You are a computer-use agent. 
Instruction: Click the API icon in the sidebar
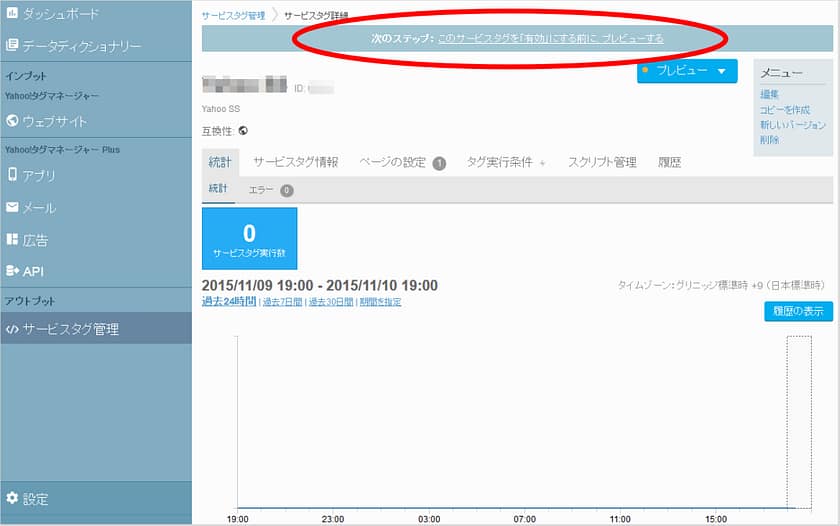(x=13, y=271)
